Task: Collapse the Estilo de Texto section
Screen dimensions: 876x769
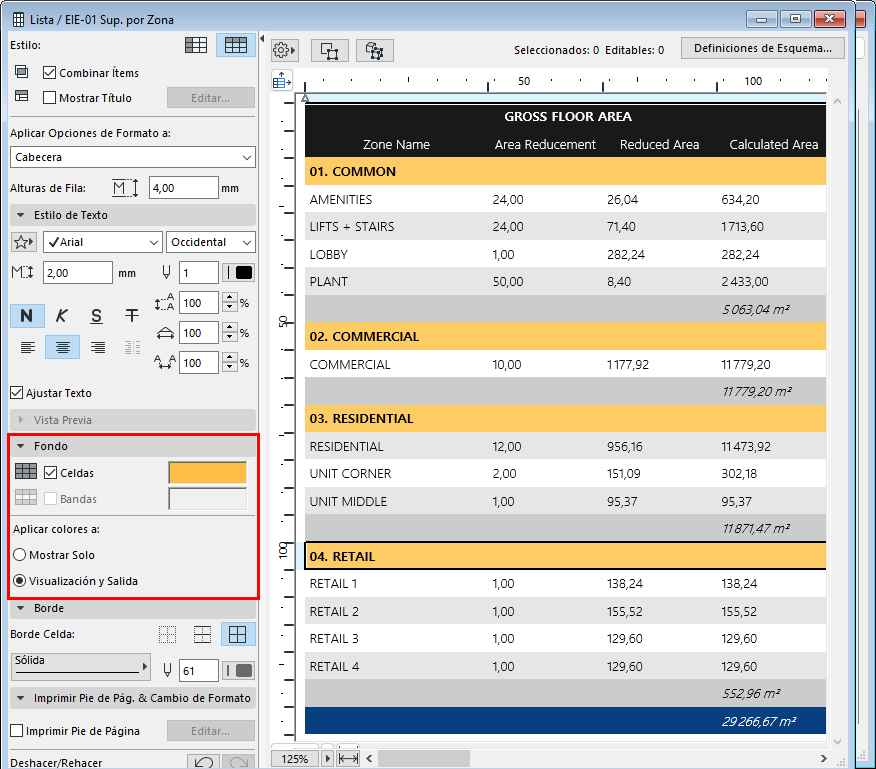Action: click(20, 215)
